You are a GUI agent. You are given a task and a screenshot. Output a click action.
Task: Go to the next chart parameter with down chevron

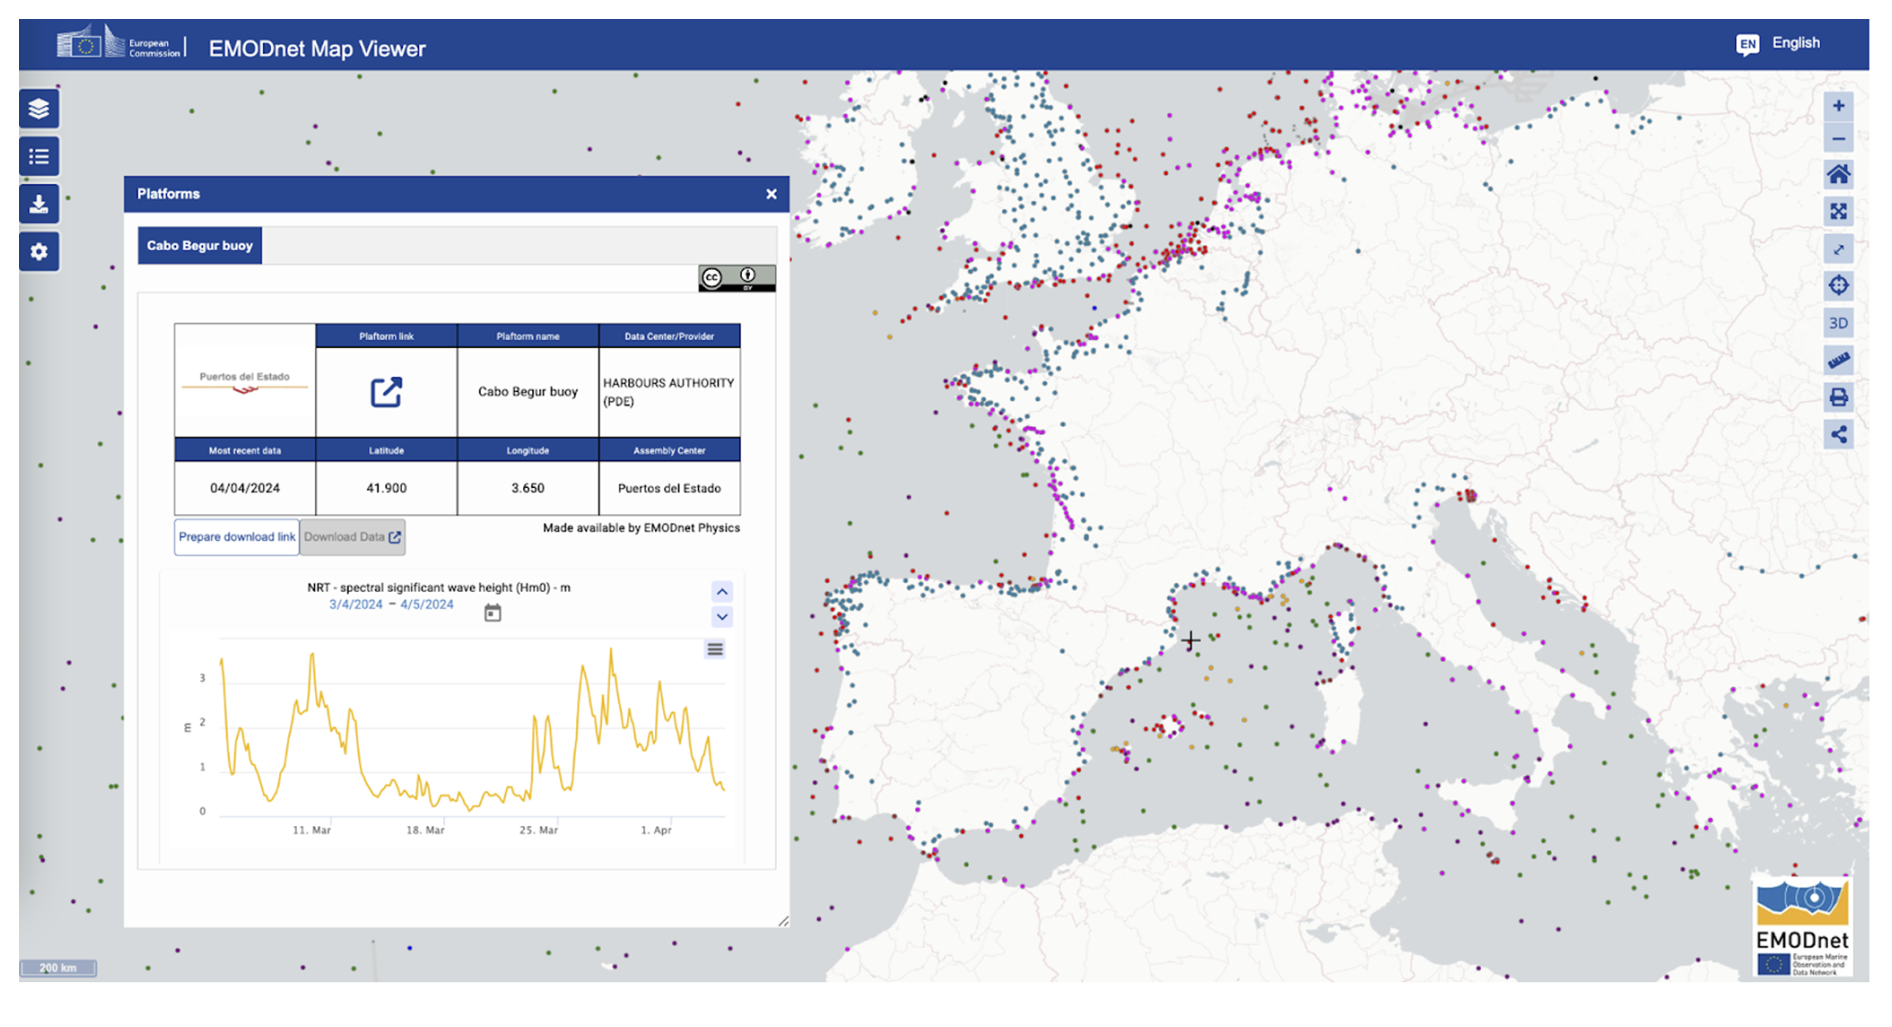pyautogui.click(x=722, y=617)
